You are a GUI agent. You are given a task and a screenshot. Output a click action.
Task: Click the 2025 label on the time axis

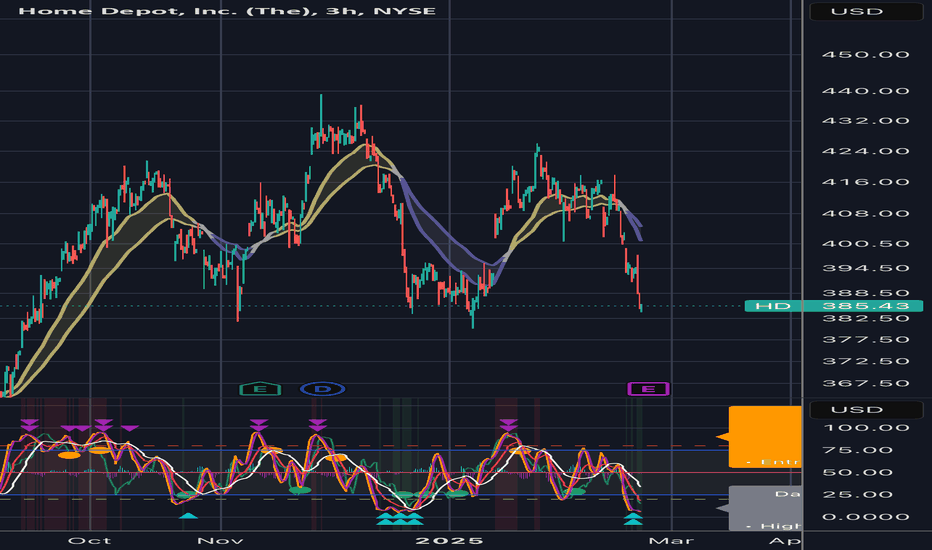pyautogui.click(x=449, y=540)
